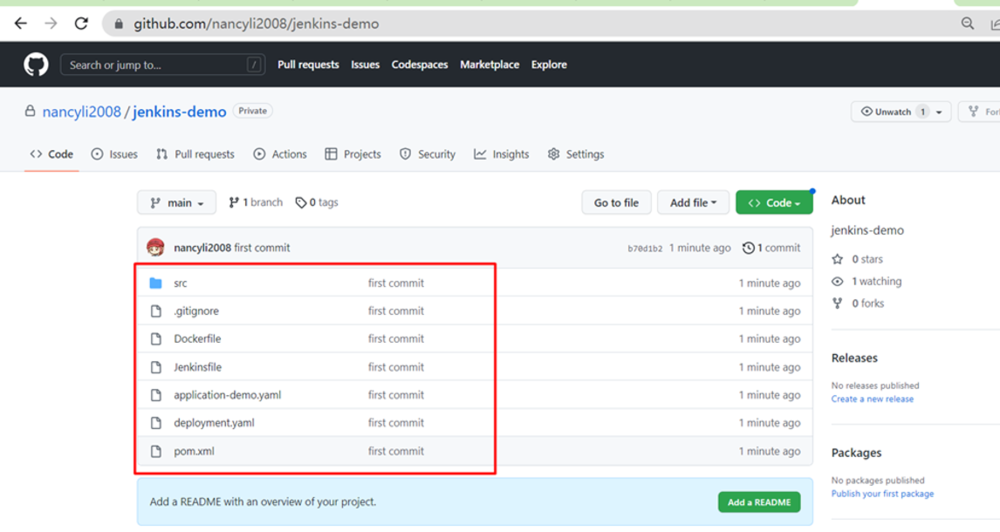Open the Jenkinsfile file
The width and height of the screenshot is (1000, 532).
click(197, 367)
